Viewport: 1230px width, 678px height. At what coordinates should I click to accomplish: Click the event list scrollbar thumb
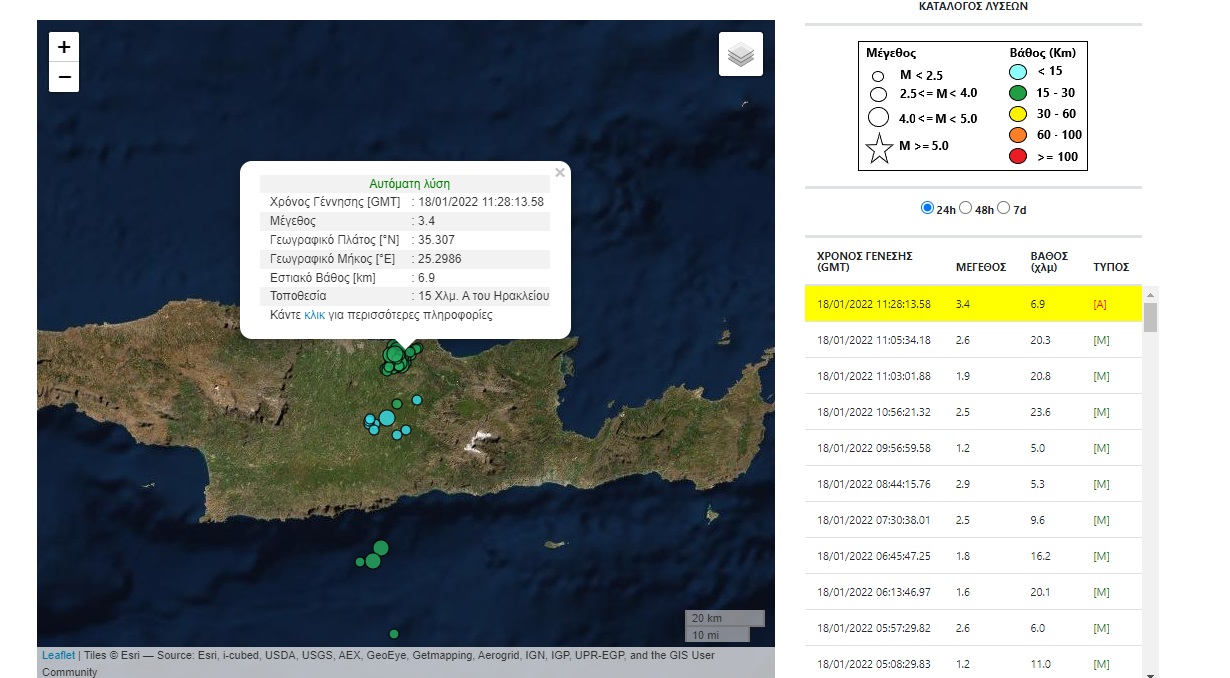click(x=1150, y=317)
